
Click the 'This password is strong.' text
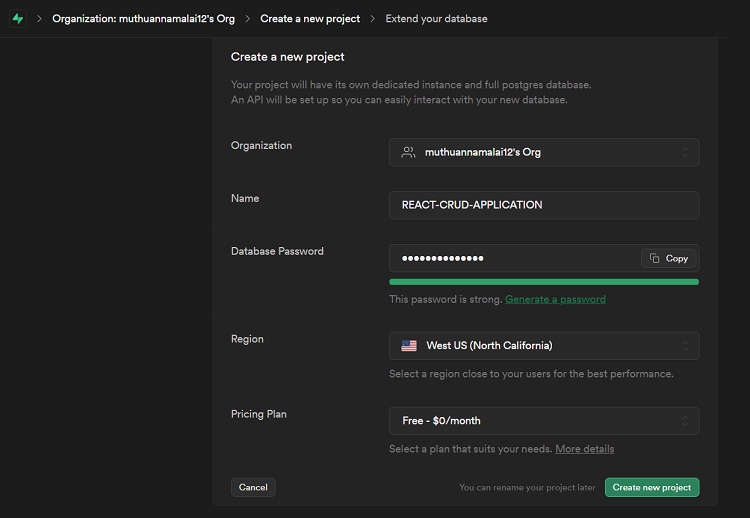[x=445, y=299]
